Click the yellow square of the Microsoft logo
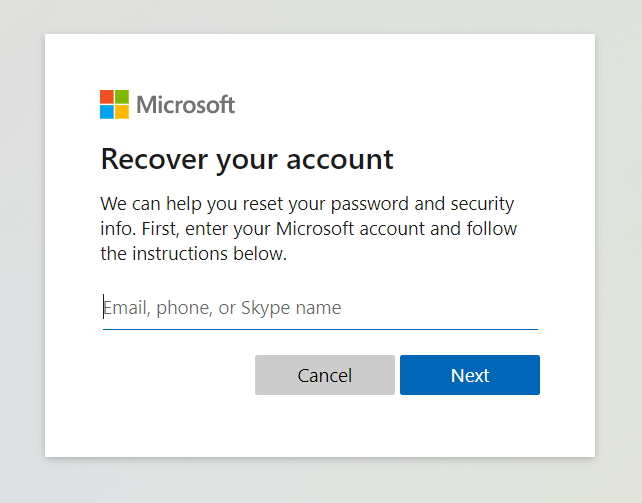 (122, 112)
